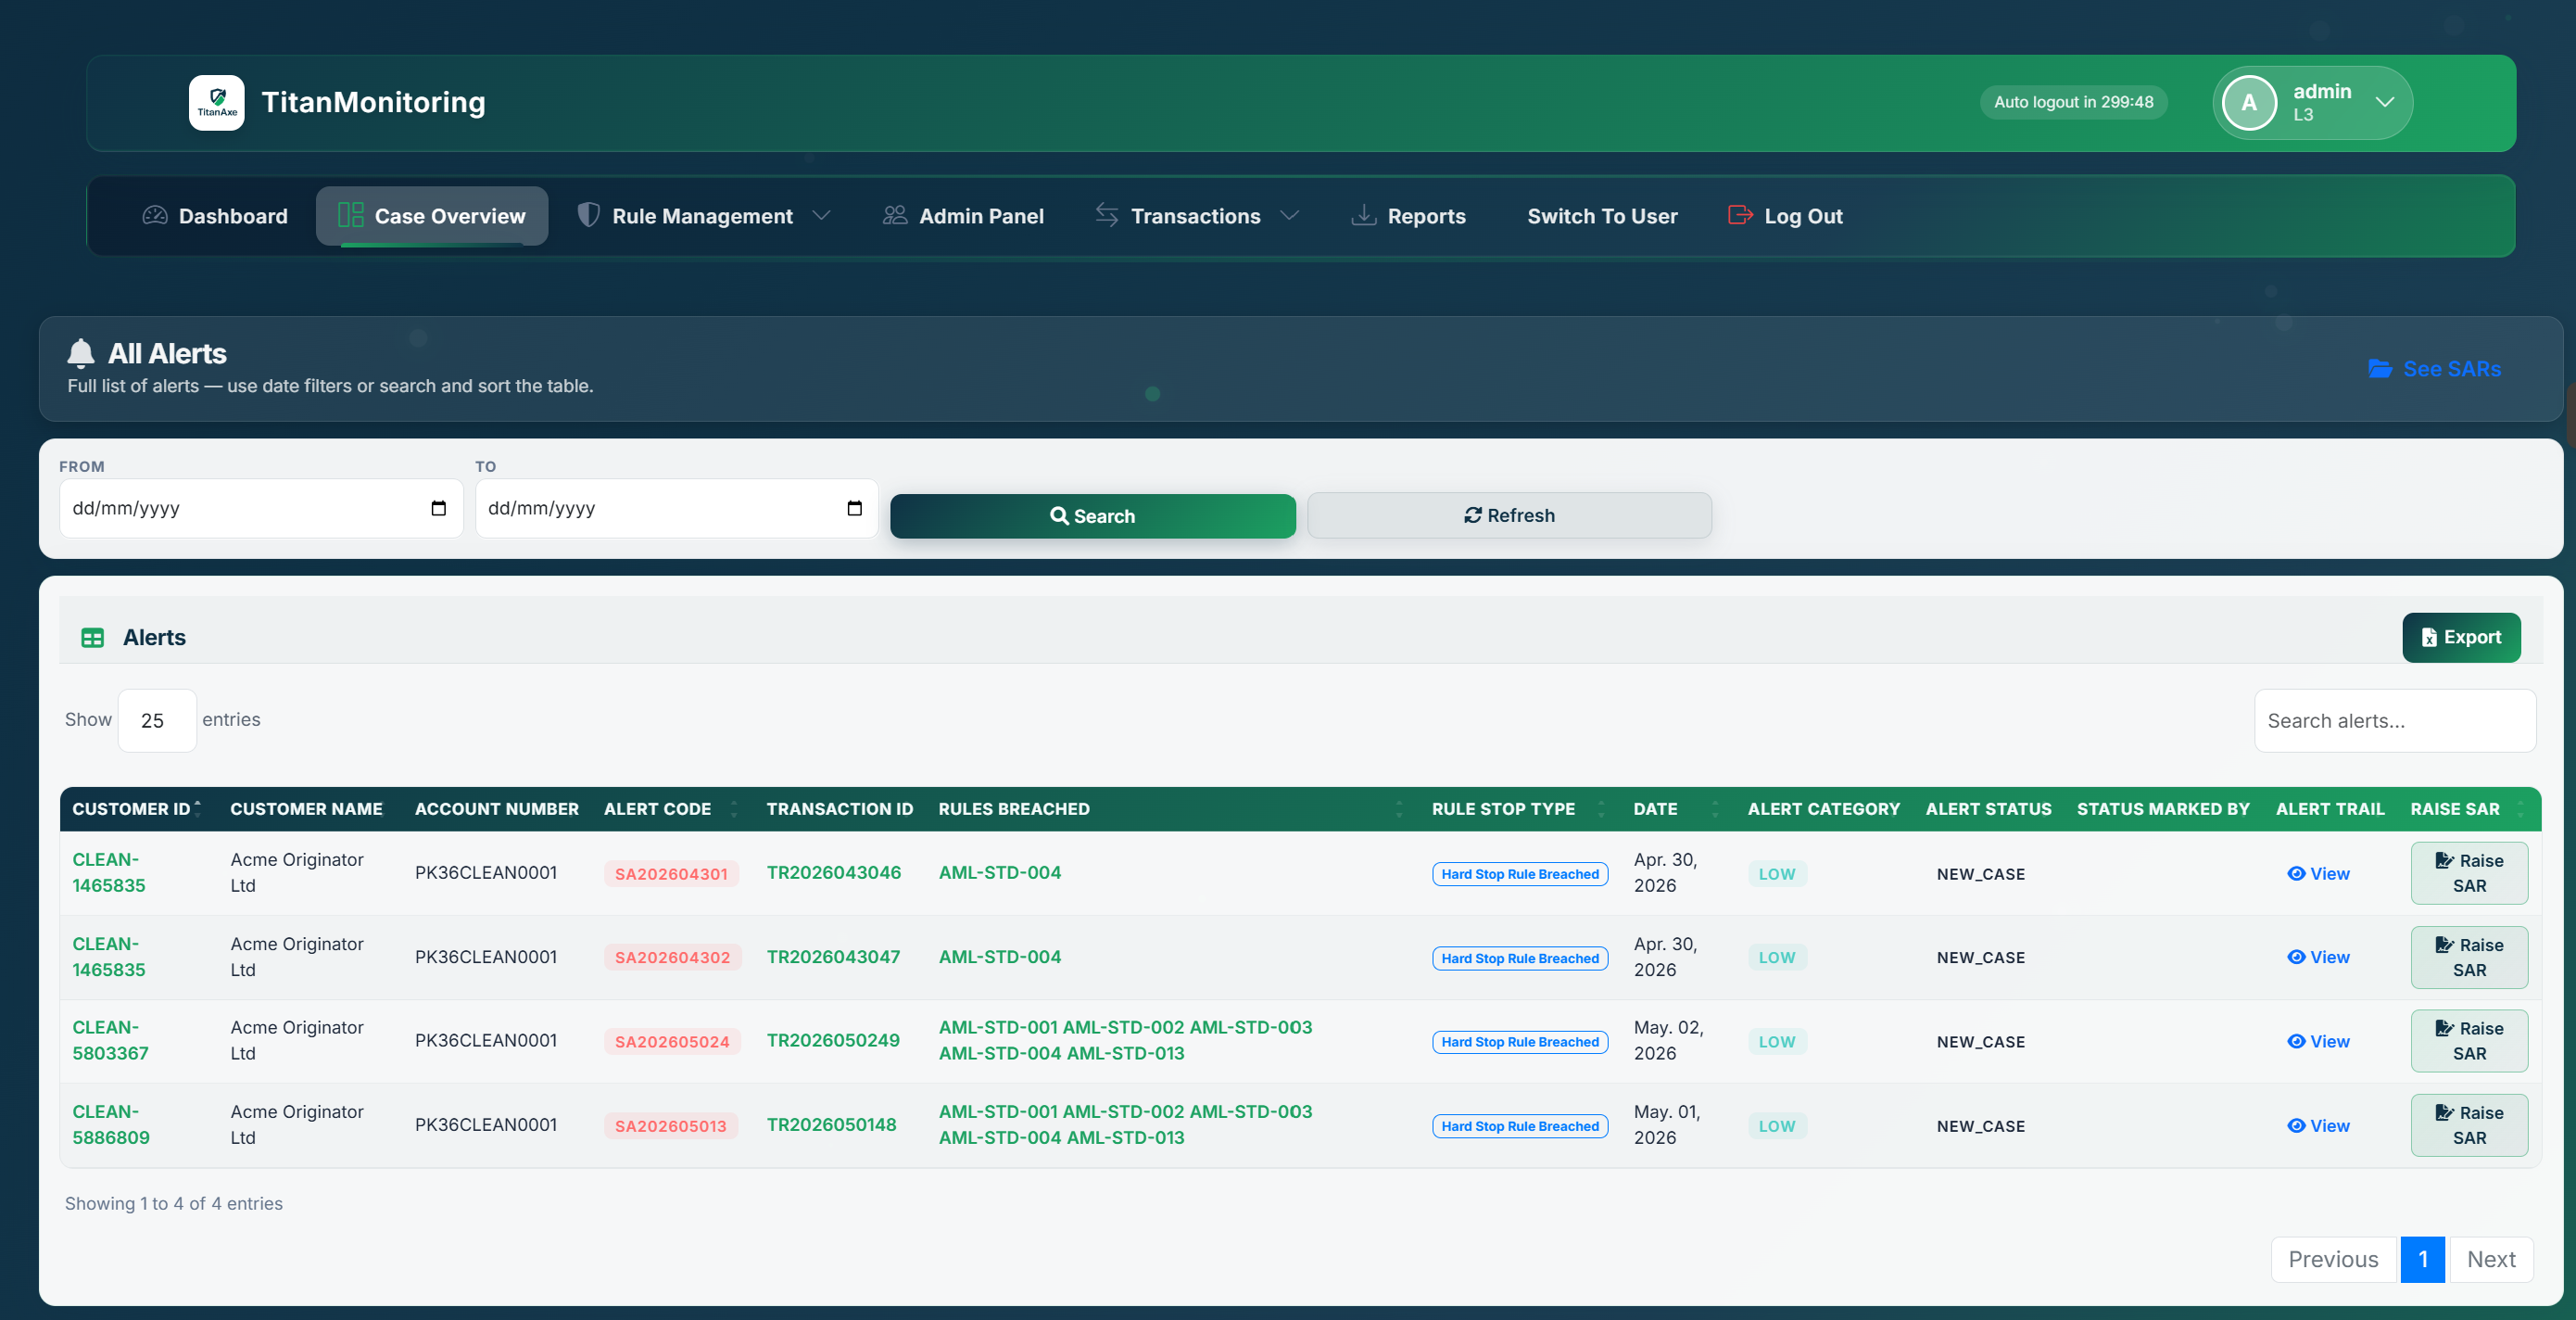Image resolution: width=2576 pixels, height=1320 pixels.
Task: Click Switch To User
Action: click(x=1602, y=216)
